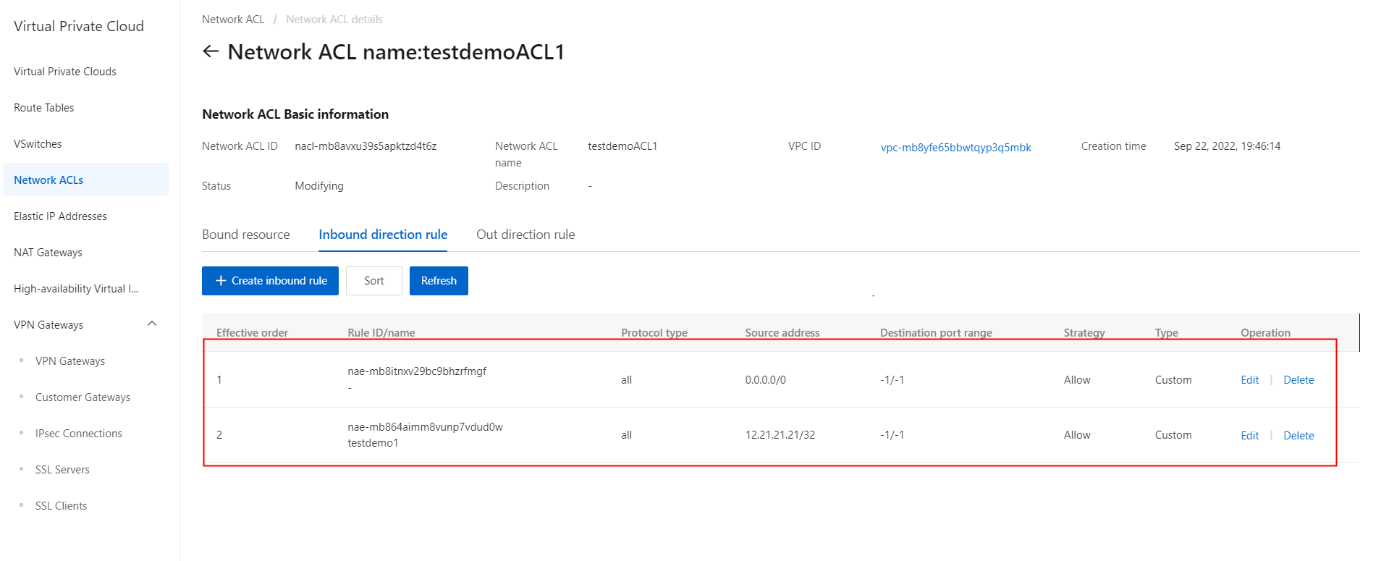Image resolution: width=1381 pixels, height=561 pixels.
Task: Edit the testdemo1 inbound rule
Action: (x=1249, y=435)
